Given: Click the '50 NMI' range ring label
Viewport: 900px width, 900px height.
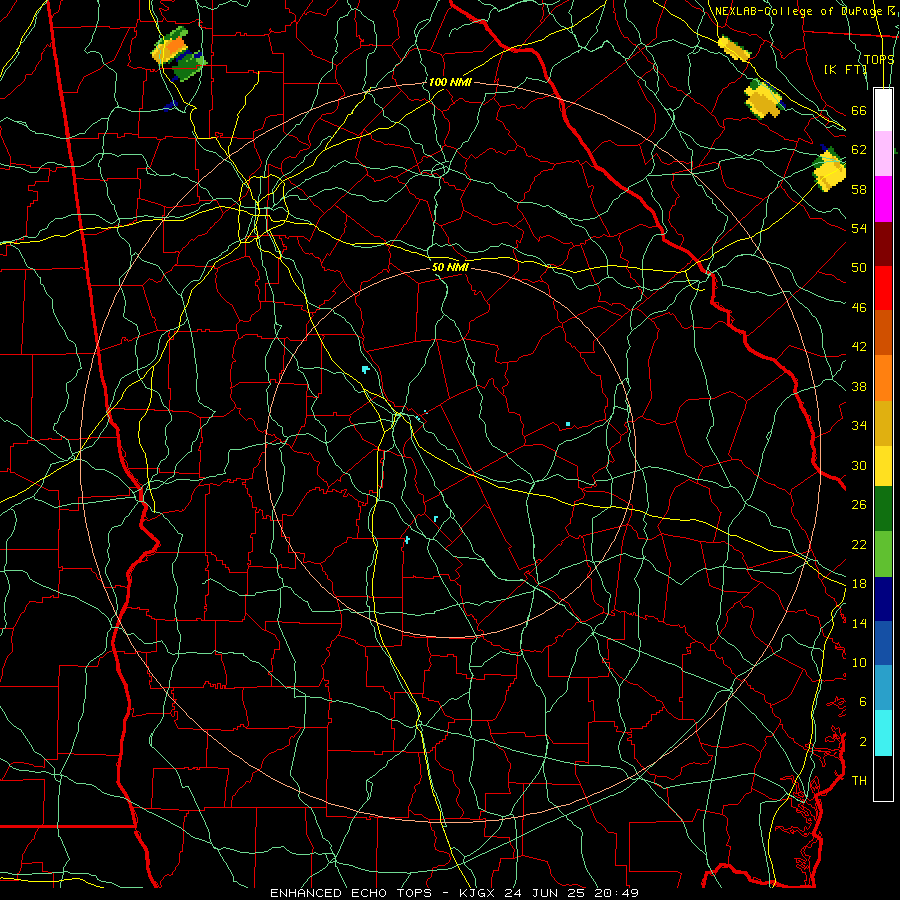Looking at the screenshot, I should (450, 267).
